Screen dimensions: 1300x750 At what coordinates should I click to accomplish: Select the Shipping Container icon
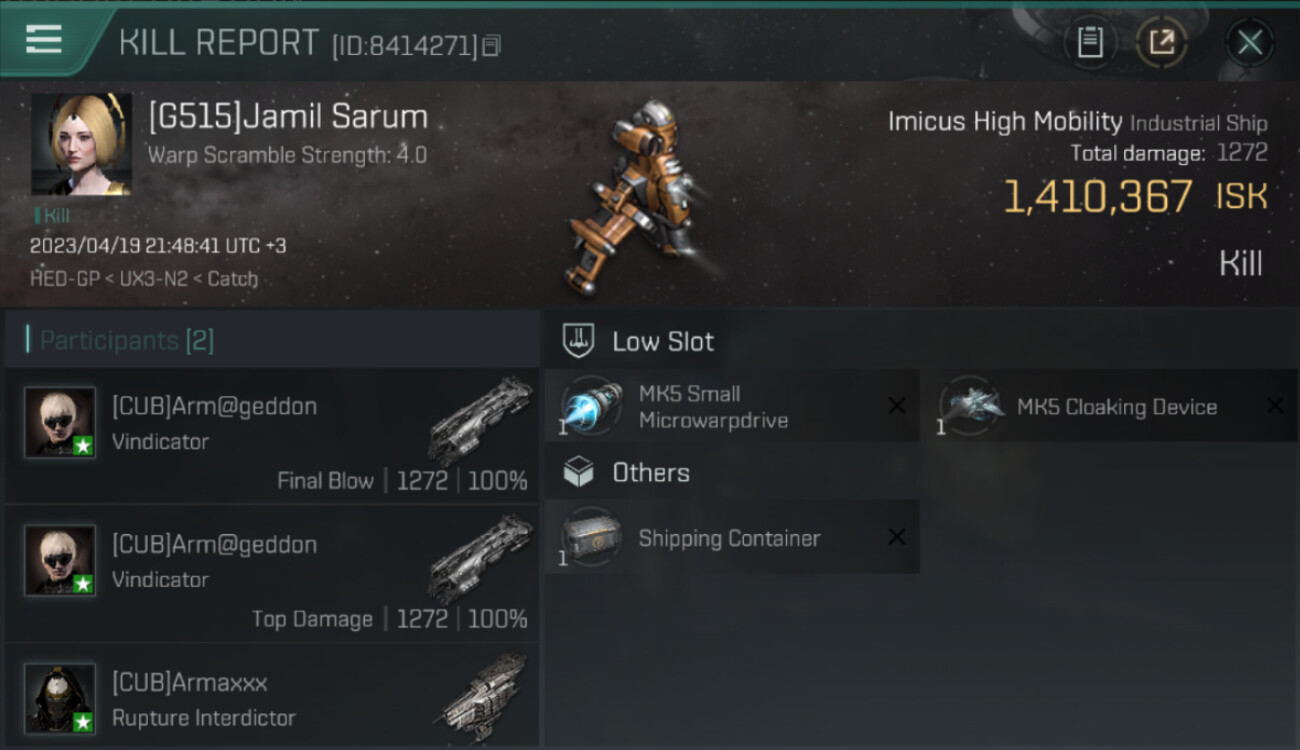[x=591, y=537]
